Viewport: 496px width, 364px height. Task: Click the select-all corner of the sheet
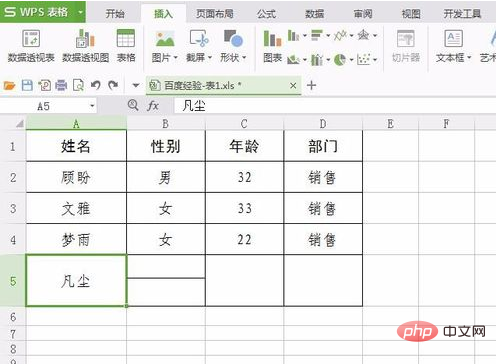tap(19, 124)
